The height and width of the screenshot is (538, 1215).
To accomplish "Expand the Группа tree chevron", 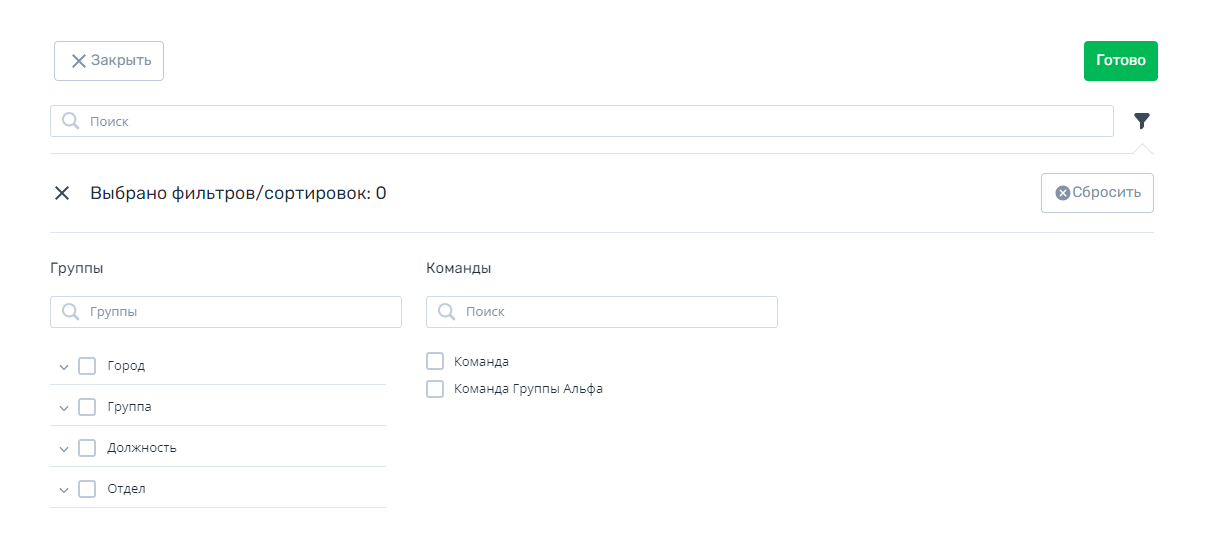I will click(x=64, y=408).
